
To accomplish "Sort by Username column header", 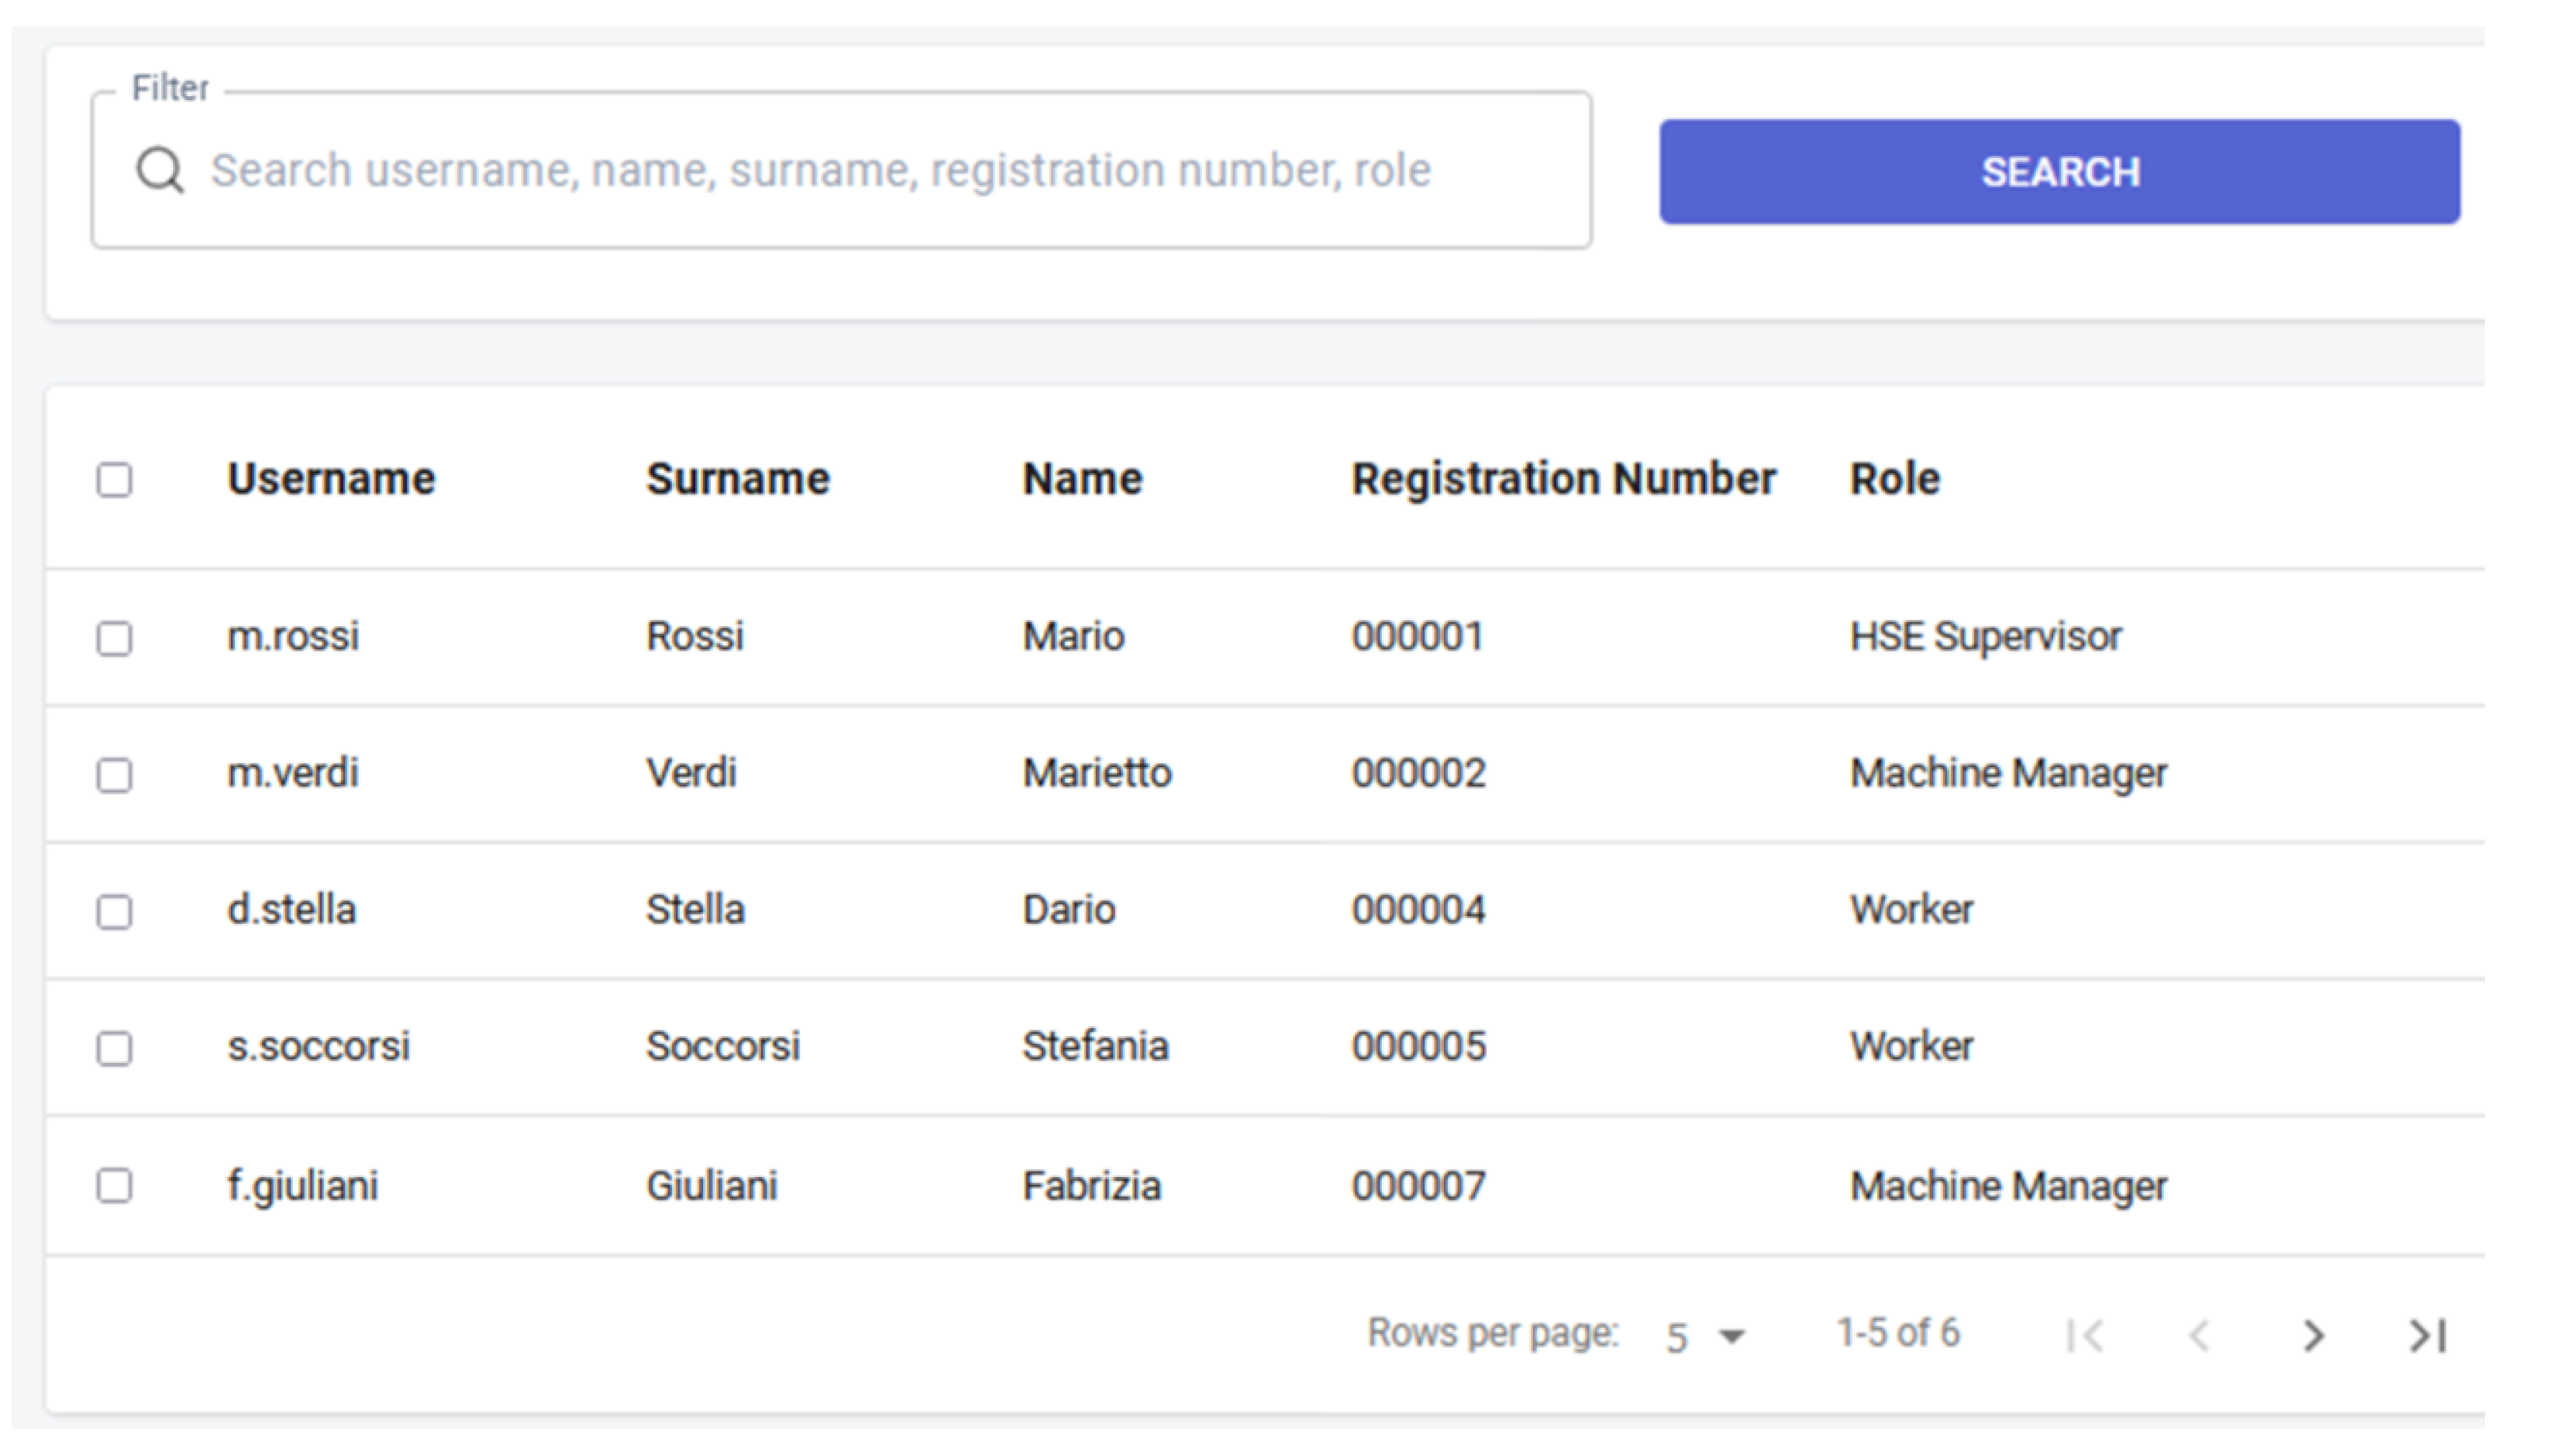I will (x=331, y=479).
